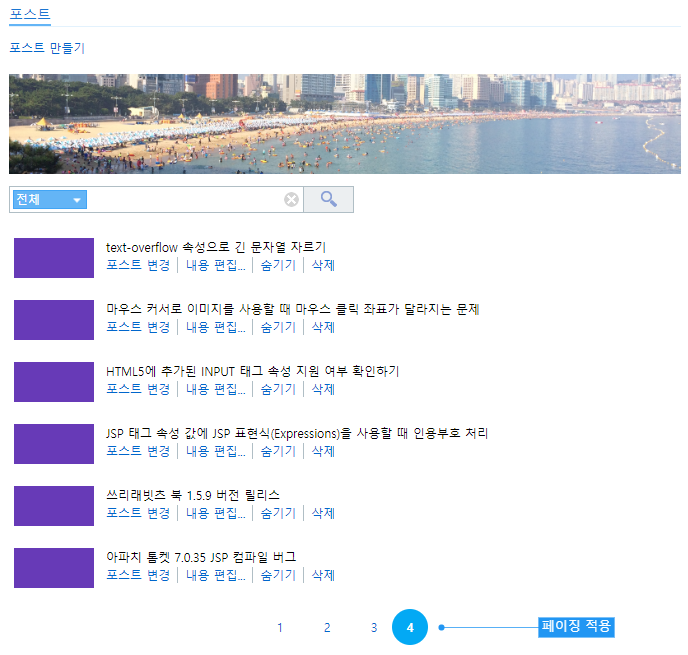Click the magnifier search button
This screenshot has width=688, height=655.
pyautogui.click(x=328, y=200)
